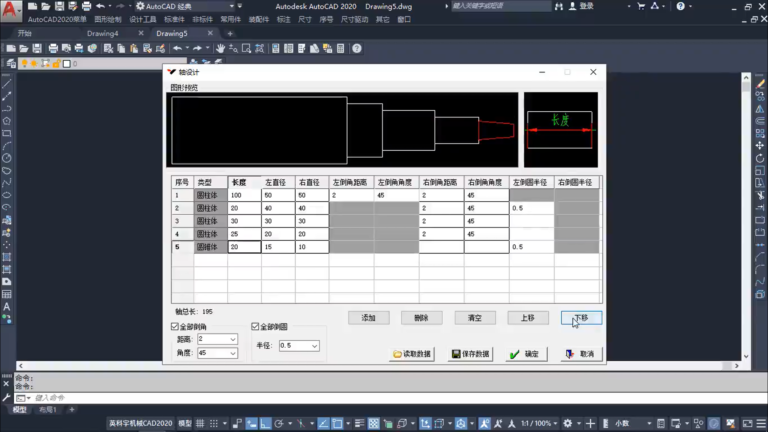Select the Multiline Text A tool
Viewport: 768px width, 432px height.
[x=6, y=307]
